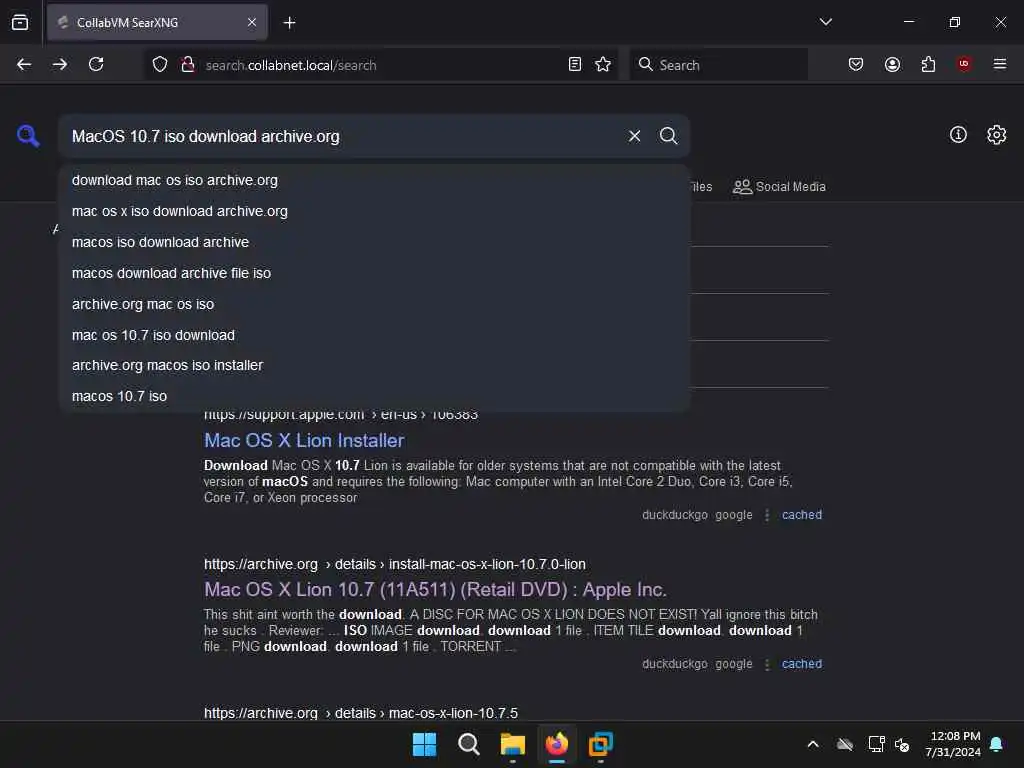The height and width of the screenshot is (768, 1024).
Task: Select suggestion 'macos 10.7 iso'
Action: (374, 396)
